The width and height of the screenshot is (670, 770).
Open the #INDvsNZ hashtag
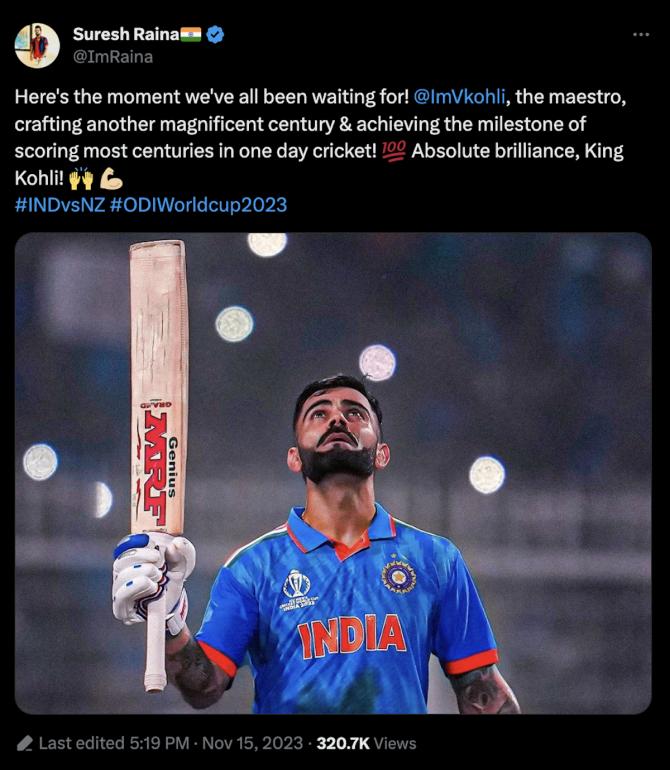click(60, 205)
